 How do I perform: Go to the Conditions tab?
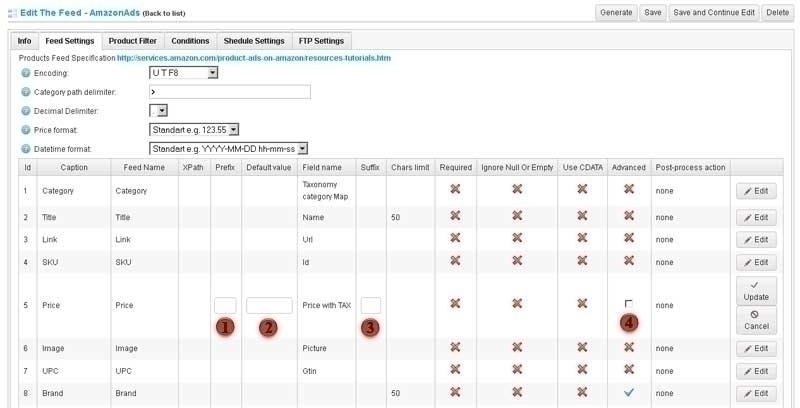coord(190,41)
